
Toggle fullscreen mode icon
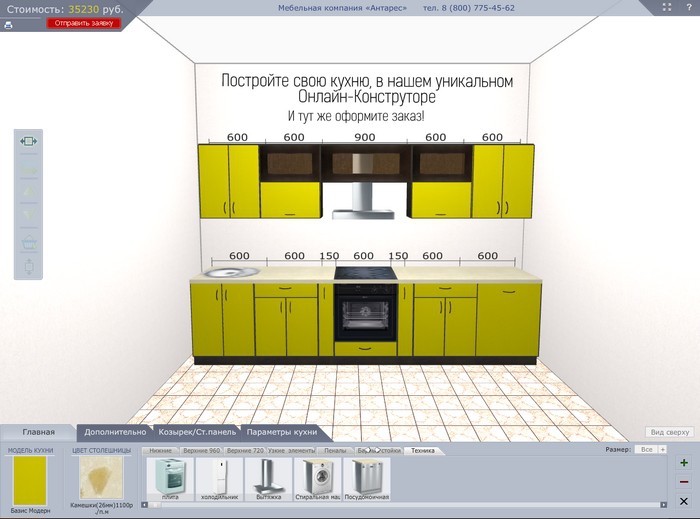click(666, 7)
